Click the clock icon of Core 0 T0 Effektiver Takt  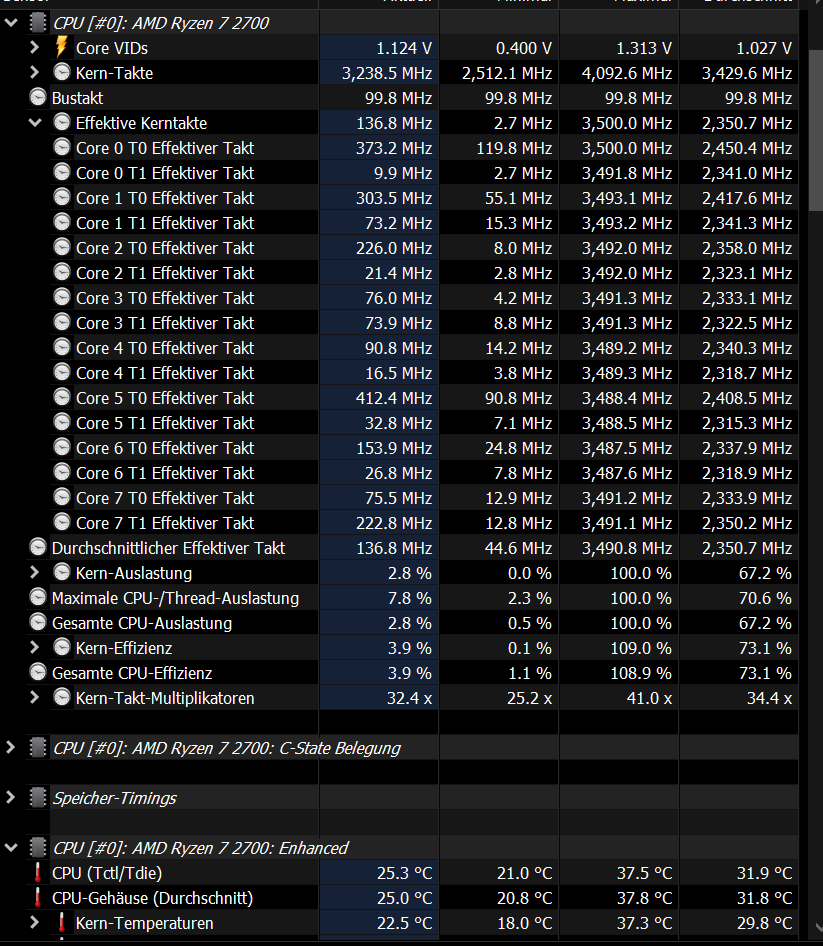[x=62, y=147]
